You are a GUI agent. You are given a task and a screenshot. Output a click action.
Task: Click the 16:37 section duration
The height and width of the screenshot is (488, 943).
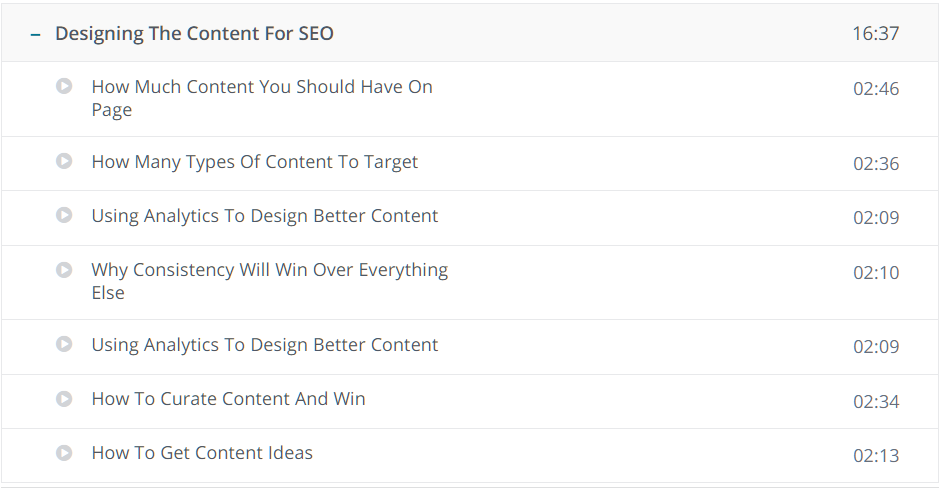click(x=876, y=33)
